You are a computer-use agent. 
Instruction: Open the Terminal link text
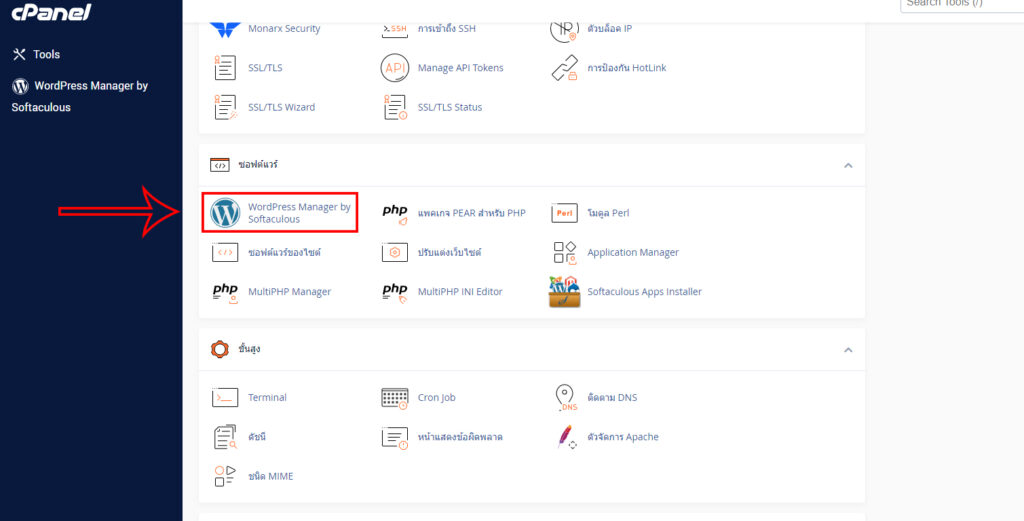point(267,398)
